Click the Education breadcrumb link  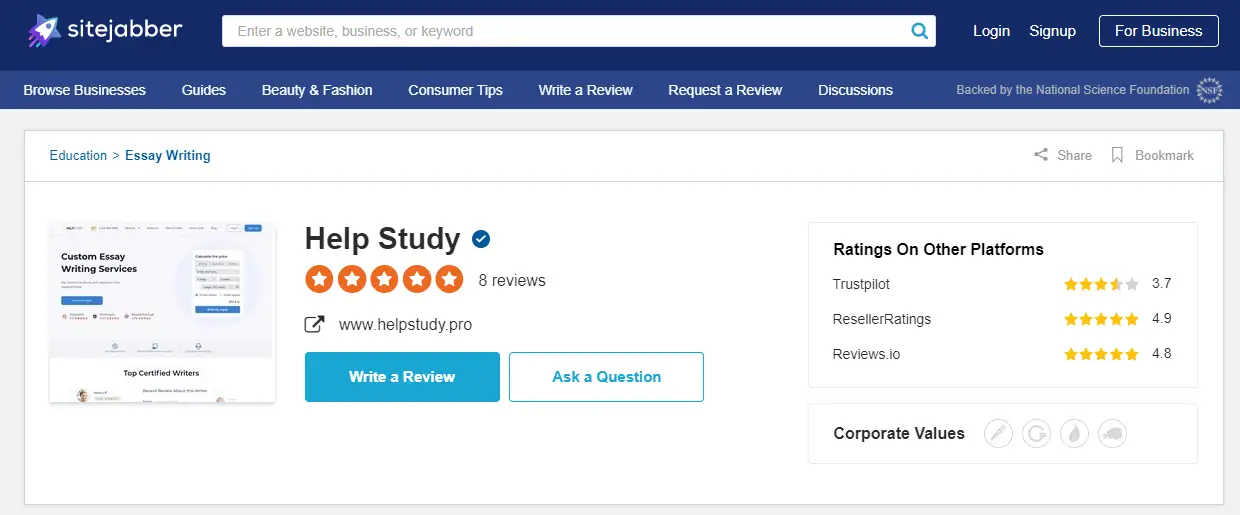[78, 155]
